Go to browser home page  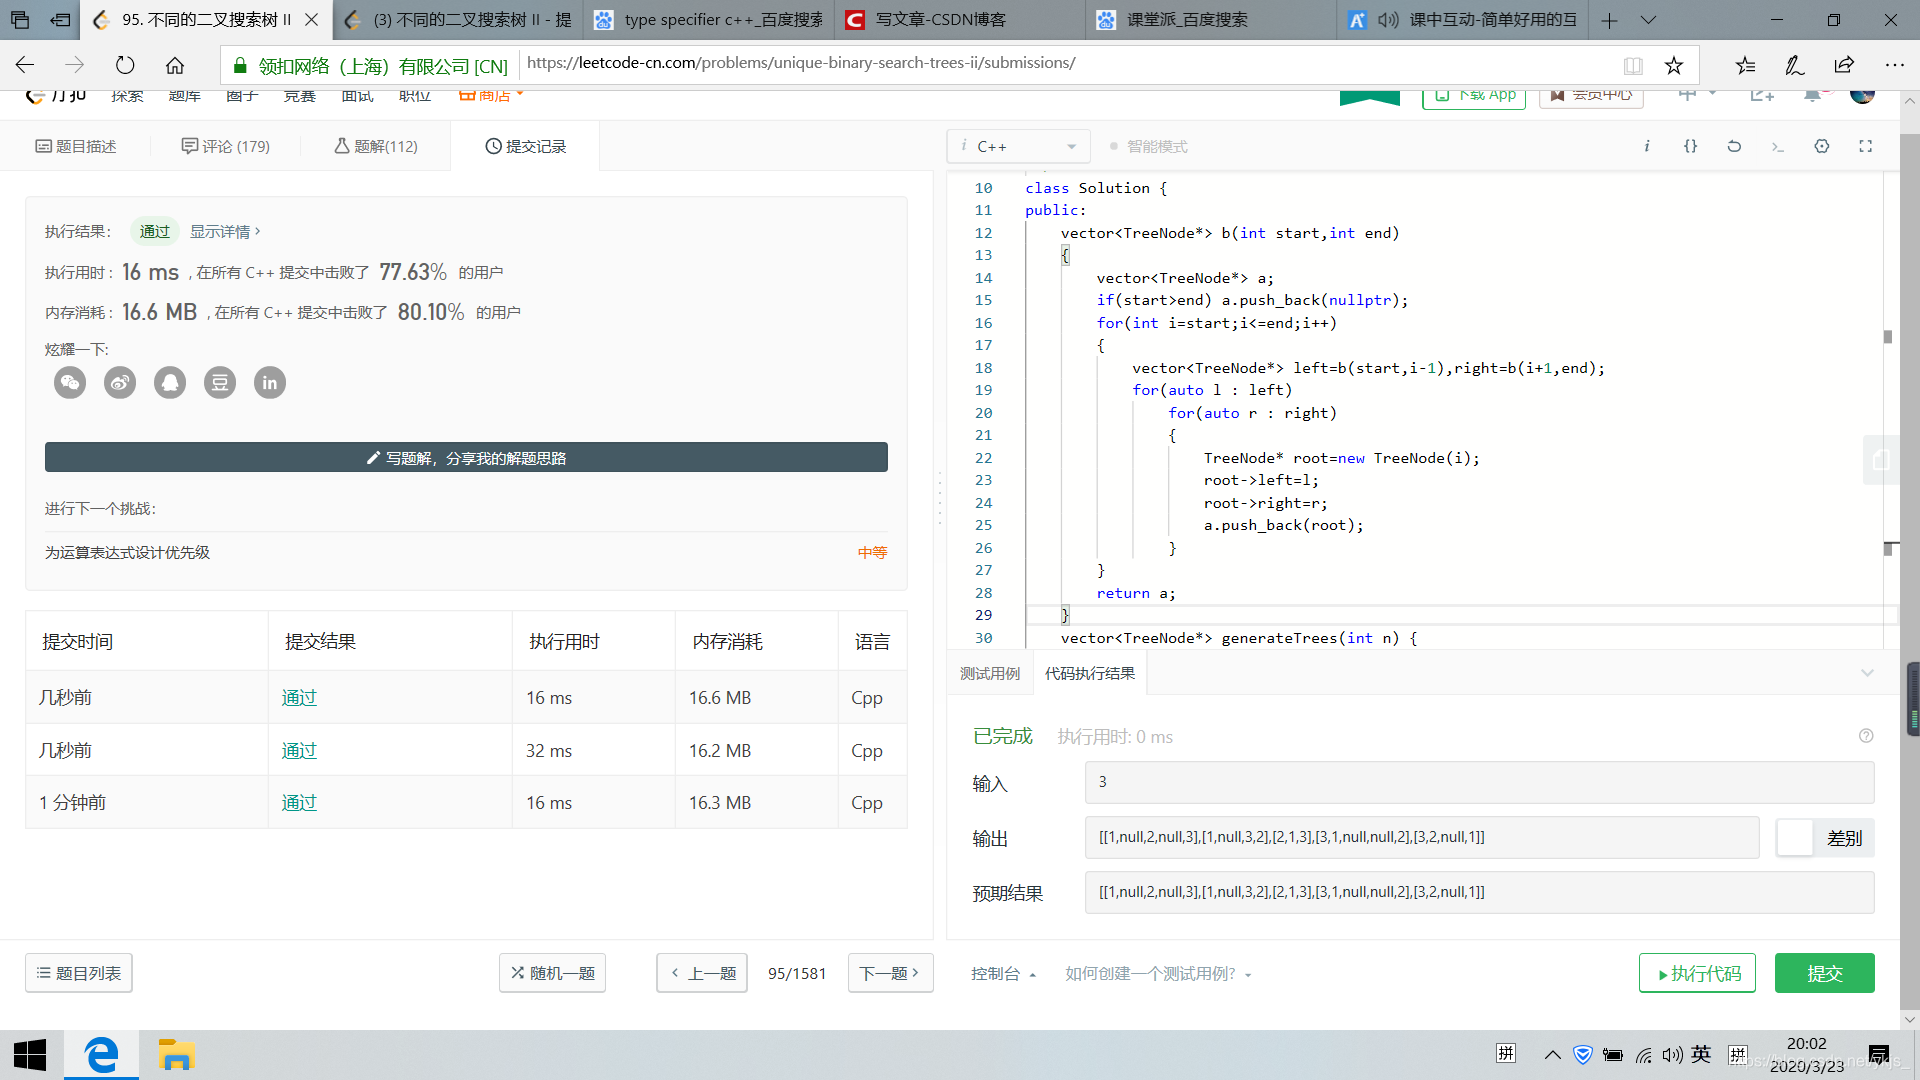[175, 65]
